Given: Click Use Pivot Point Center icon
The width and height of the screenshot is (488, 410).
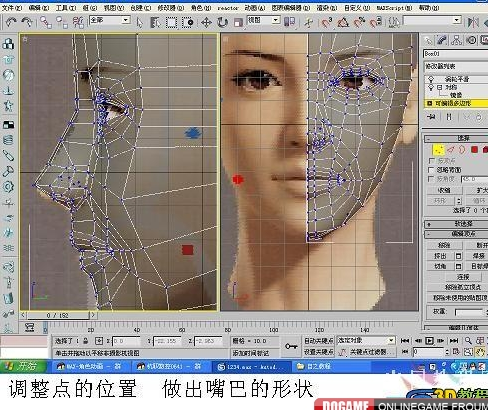Looking at the screenshot, I should click(x=289, y=22).
